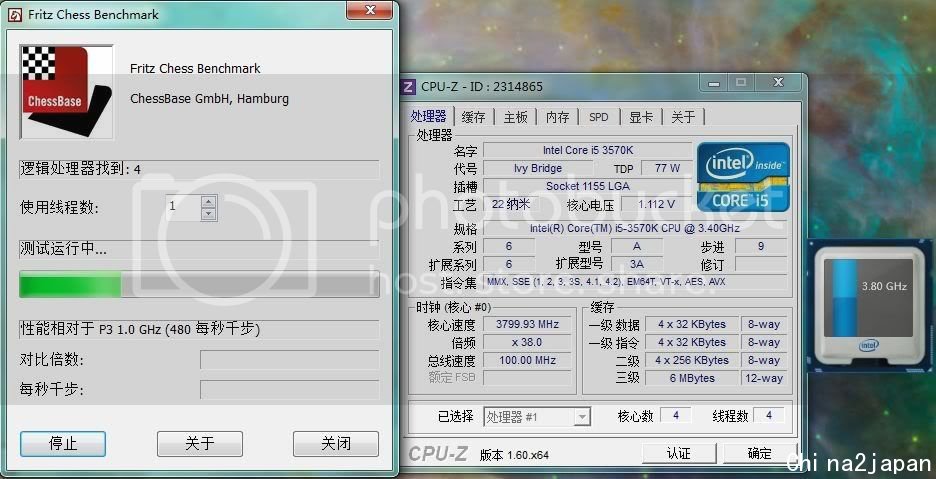Click the CPU-Z 版本 1.60.x64 label
Screen dimensions: 936x479
514,455
